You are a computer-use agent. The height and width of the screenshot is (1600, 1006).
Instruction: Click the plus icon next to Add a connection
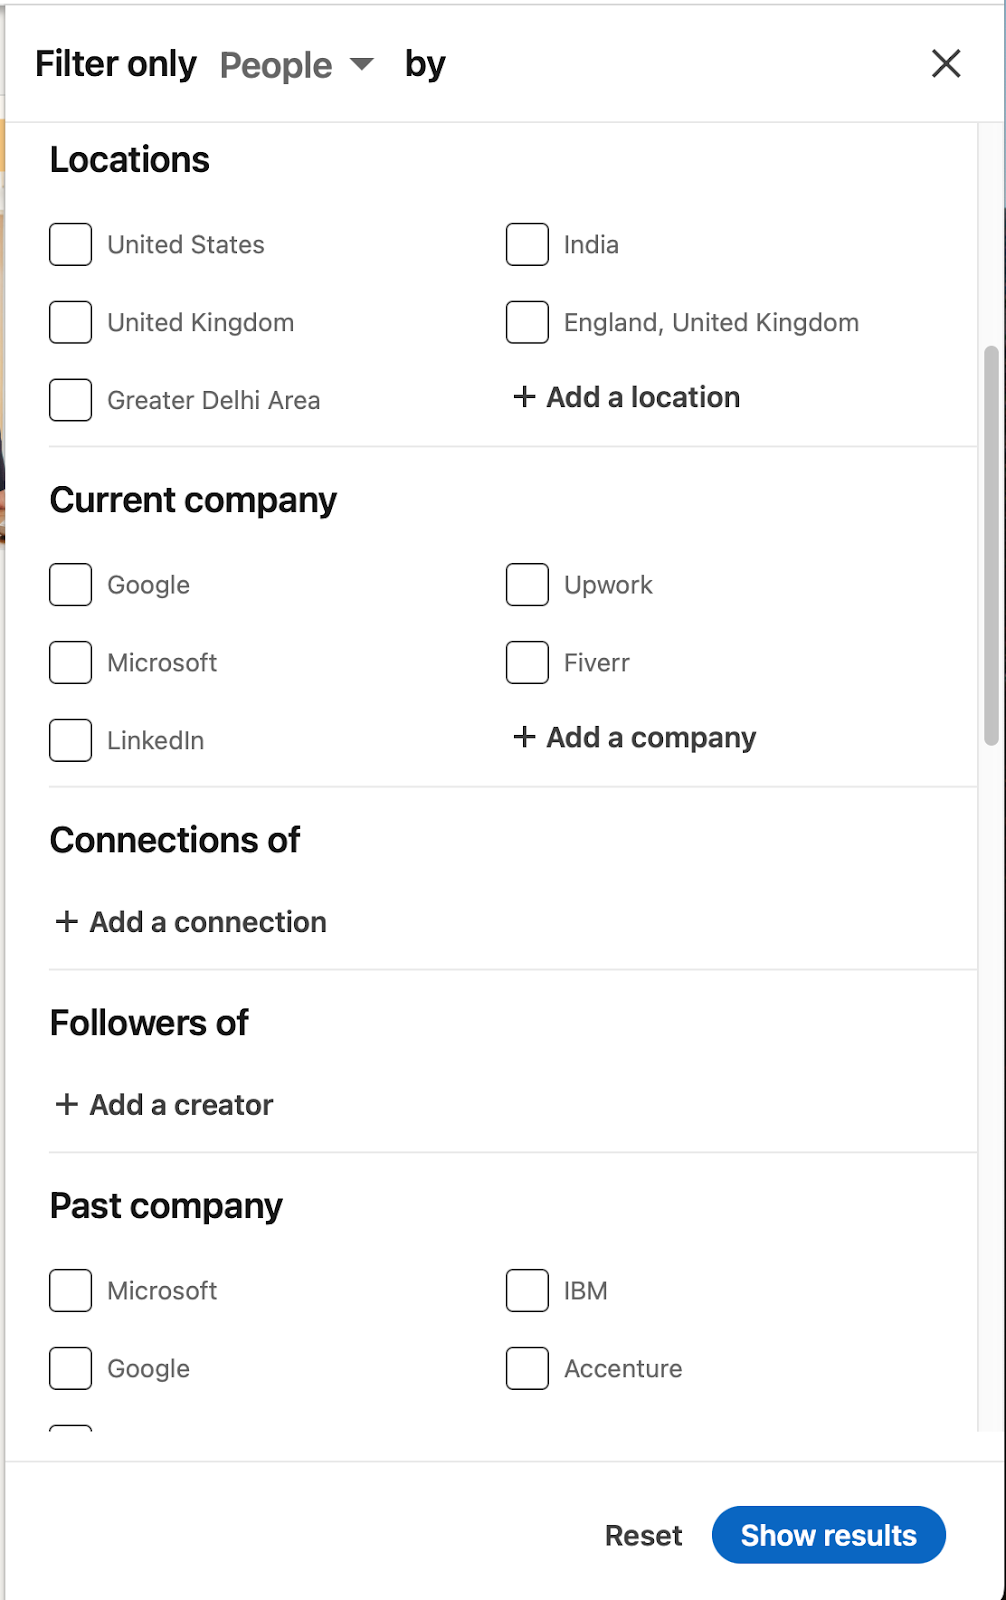click(x=67, y=921)
